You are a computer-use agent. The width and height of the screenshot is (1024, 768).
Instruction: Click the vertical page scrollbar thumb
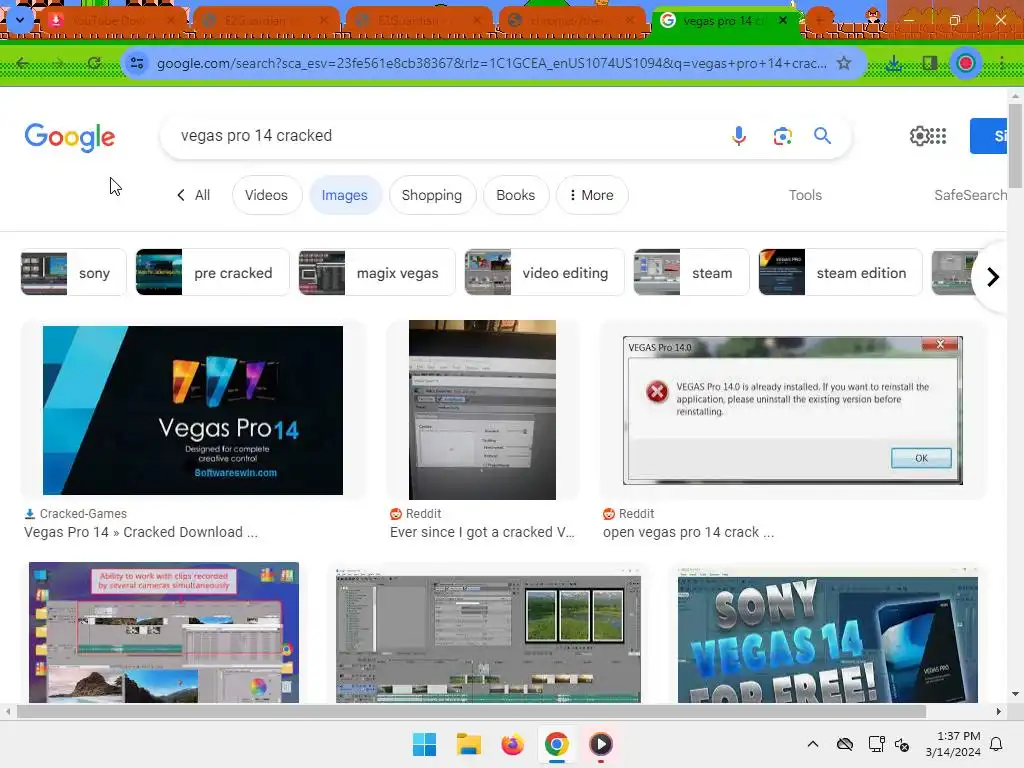point(1015,145)
